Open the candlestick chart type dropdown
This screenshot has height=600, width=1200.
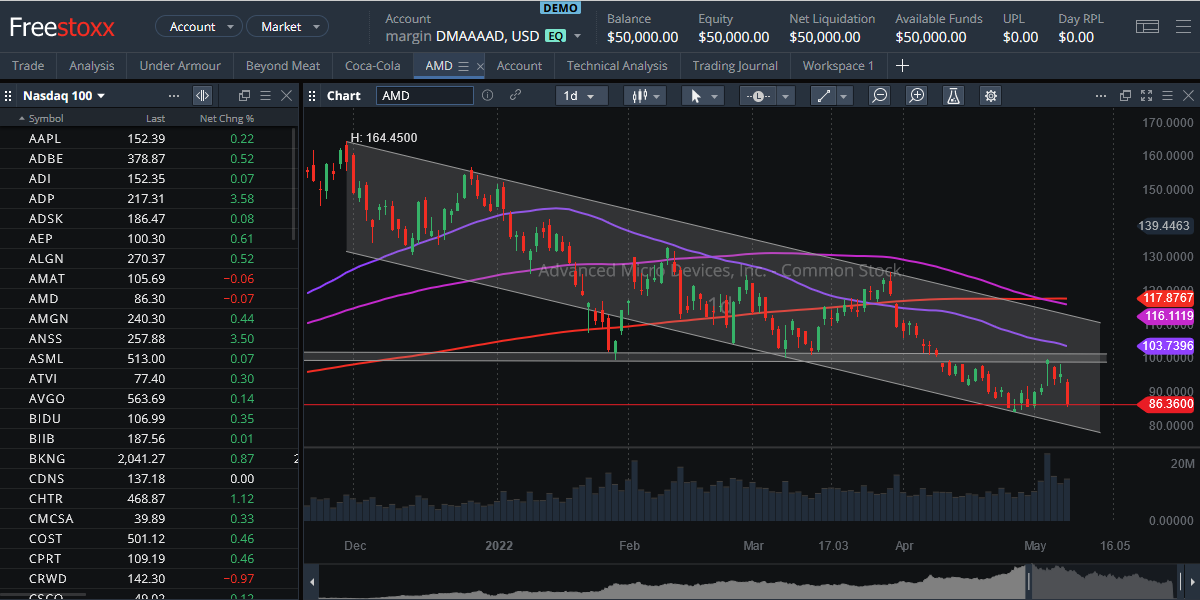click(644, 95)
